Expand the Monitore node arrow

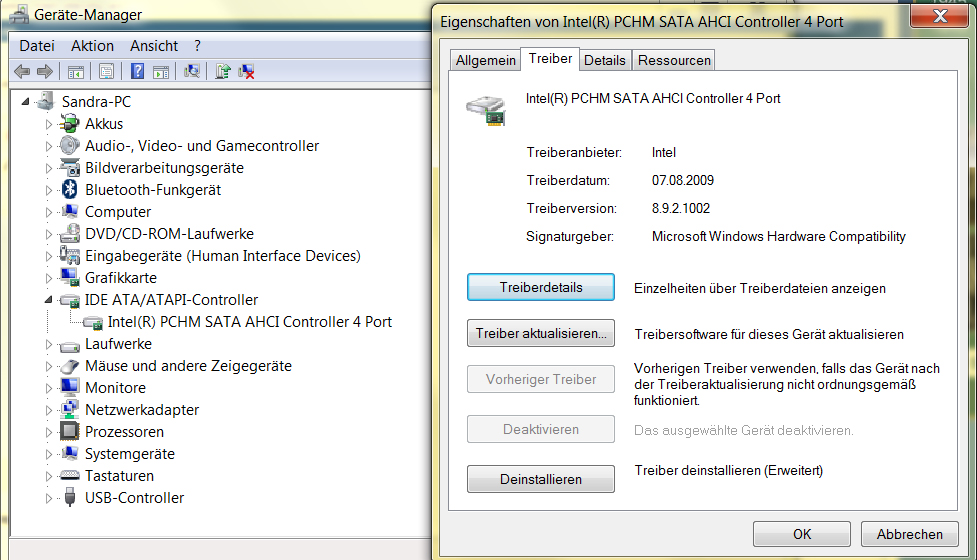pos(49,388)
